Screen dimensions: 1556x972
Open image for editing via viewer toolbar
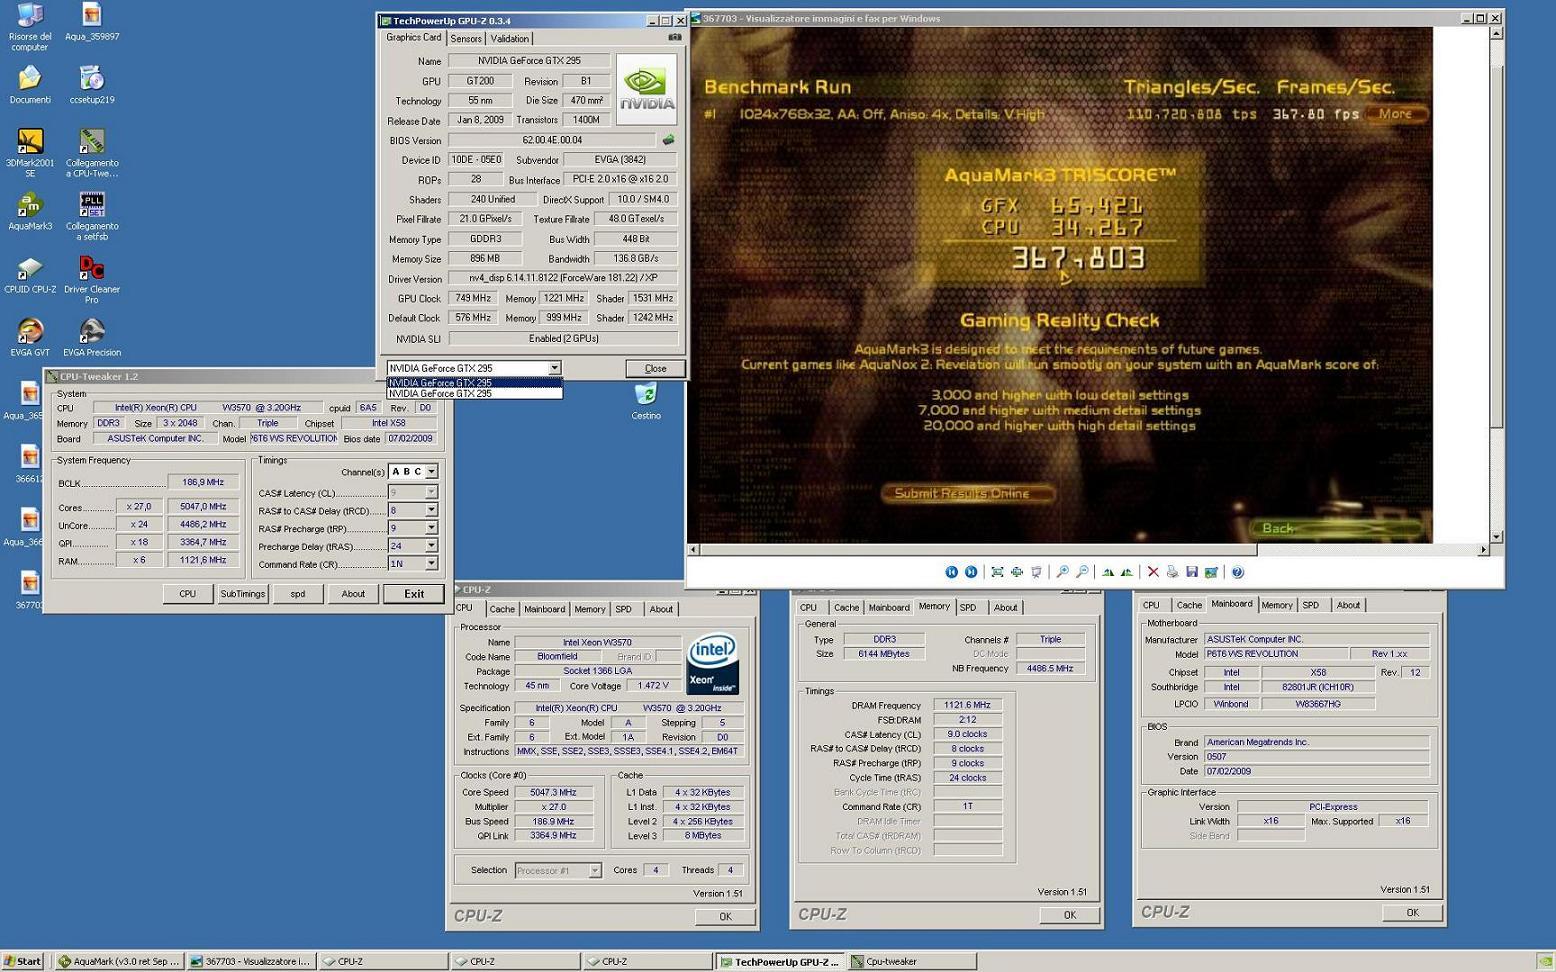[1211, 572]
